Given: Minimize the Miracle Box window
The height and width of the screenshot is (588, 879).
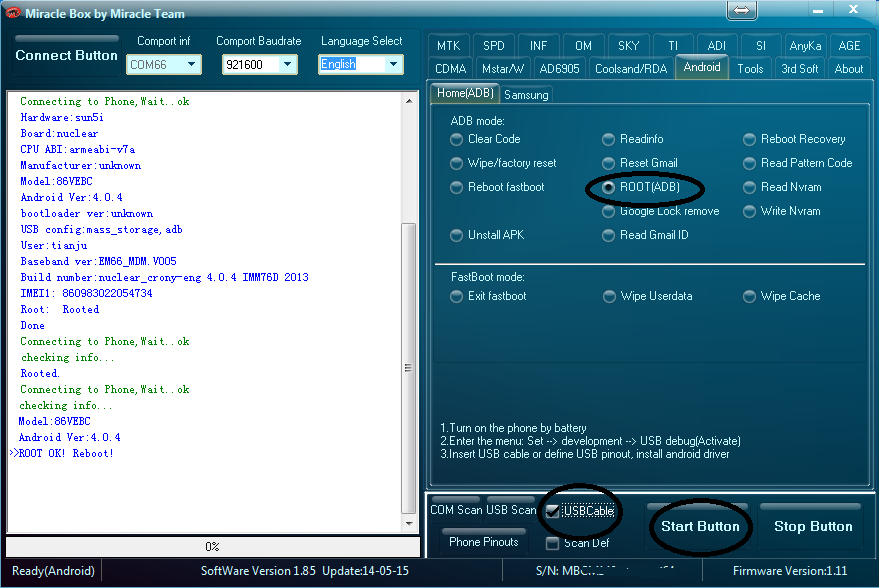Looking at the screenshot, I should 818,10.
